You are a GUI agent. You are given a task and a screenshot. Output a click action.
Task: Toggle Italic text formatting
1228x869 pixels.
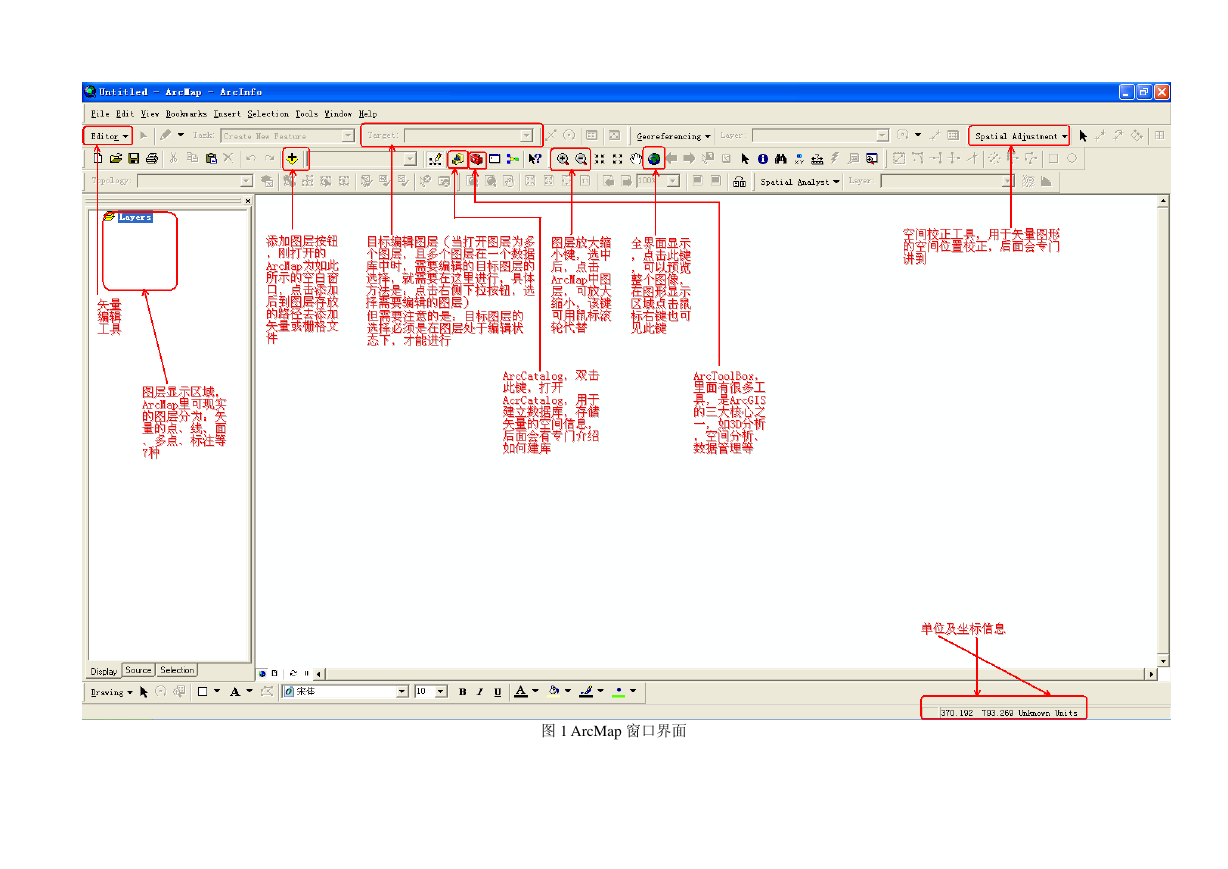tap(480, 691)
